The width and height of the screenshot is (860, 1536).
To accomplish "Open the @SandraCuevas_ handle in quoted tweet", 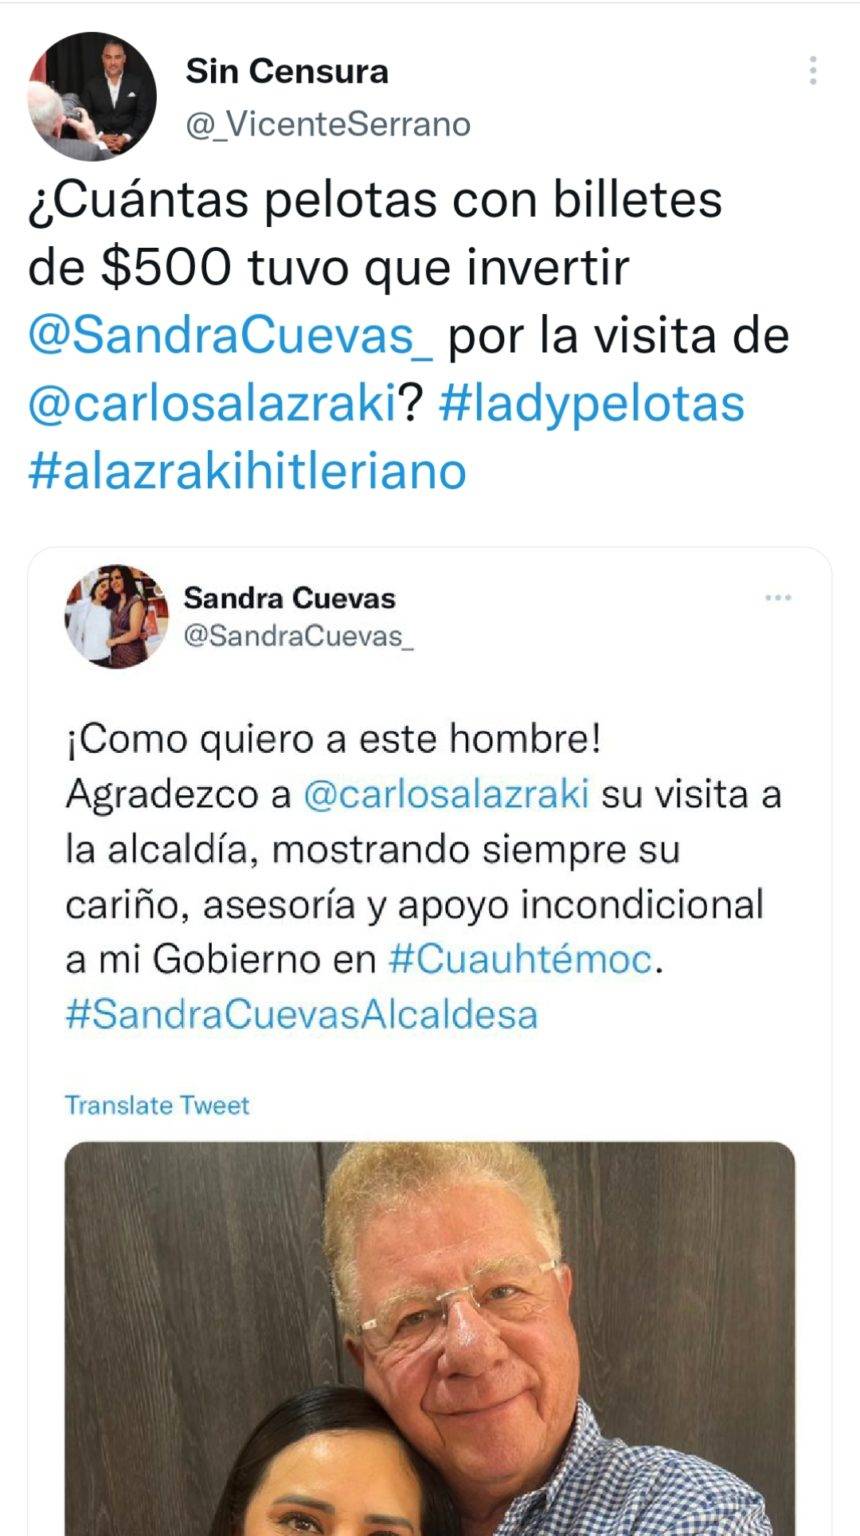I will (x=298, y=637).
